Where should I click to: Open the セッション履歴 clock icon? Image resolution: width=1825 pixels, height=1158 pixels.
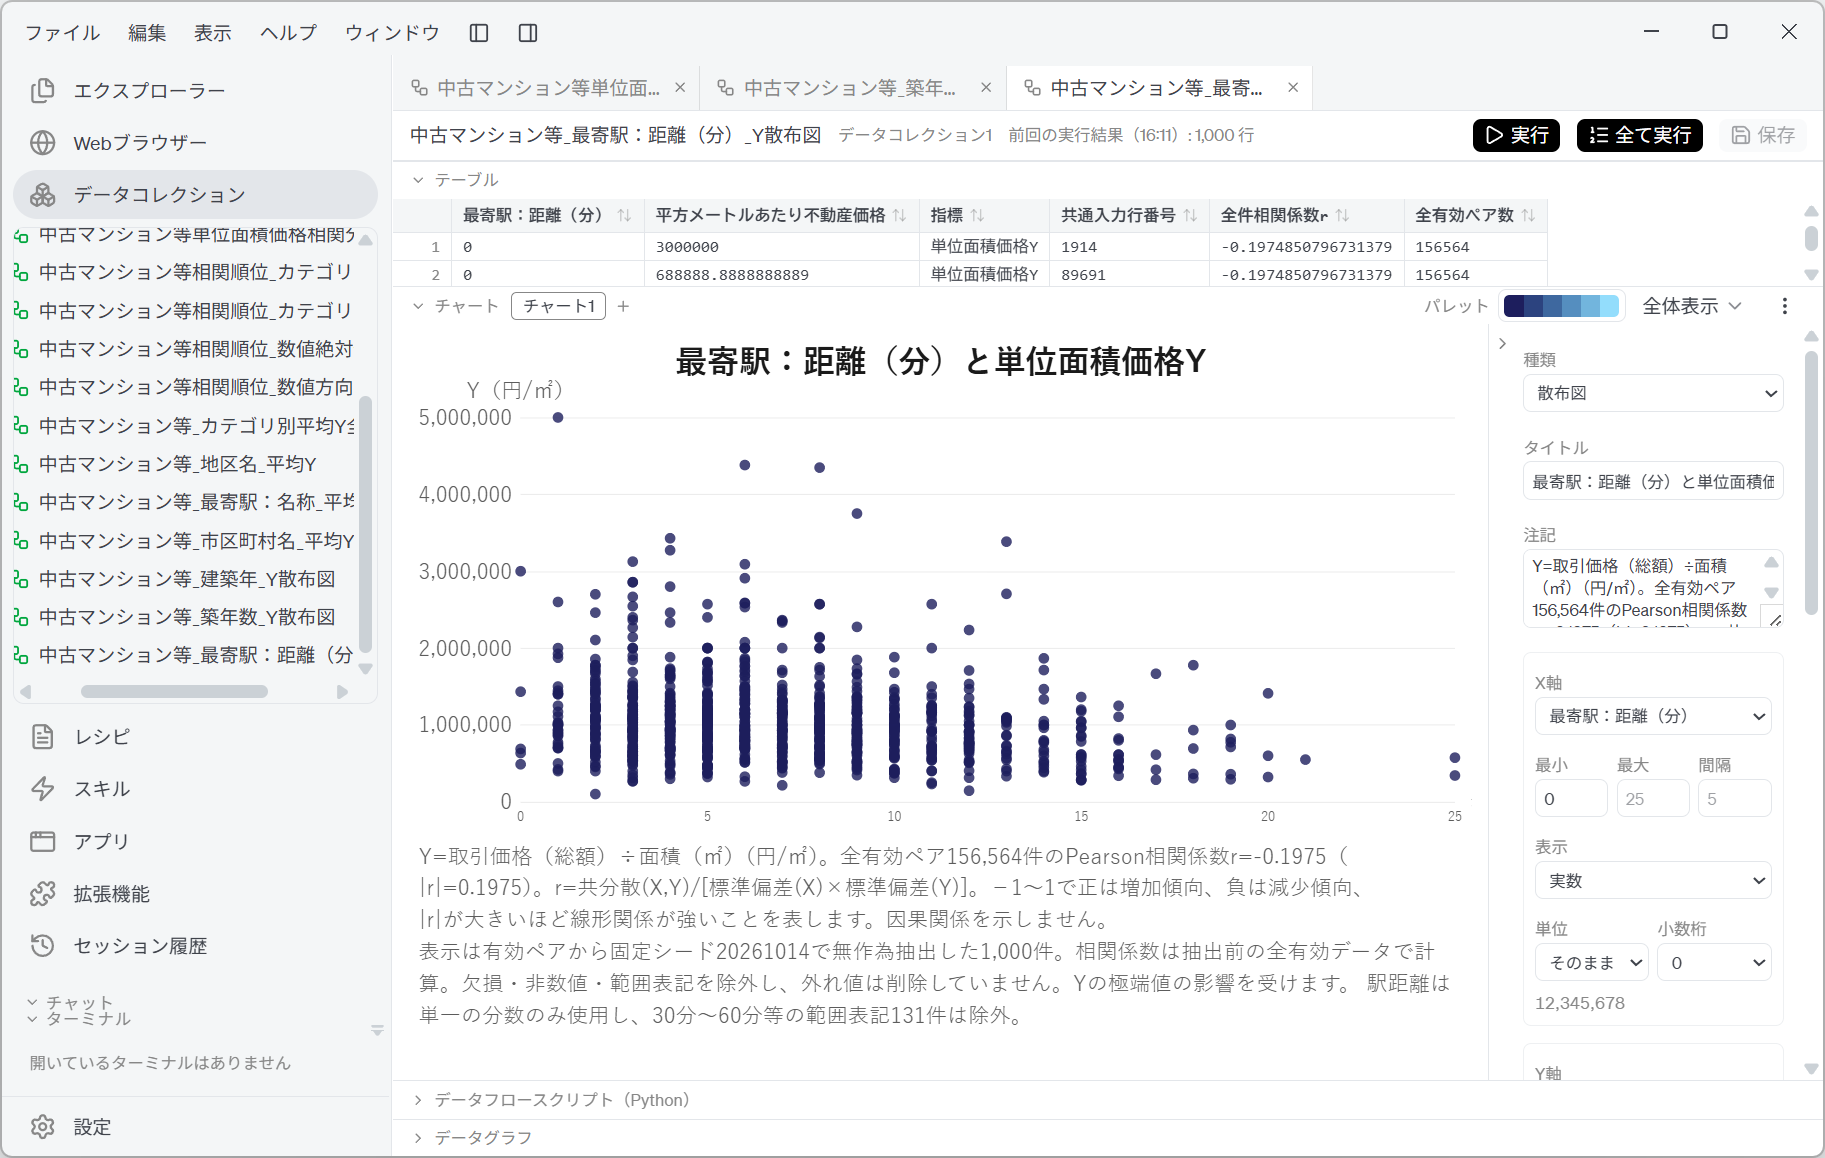tap(42, 946)
